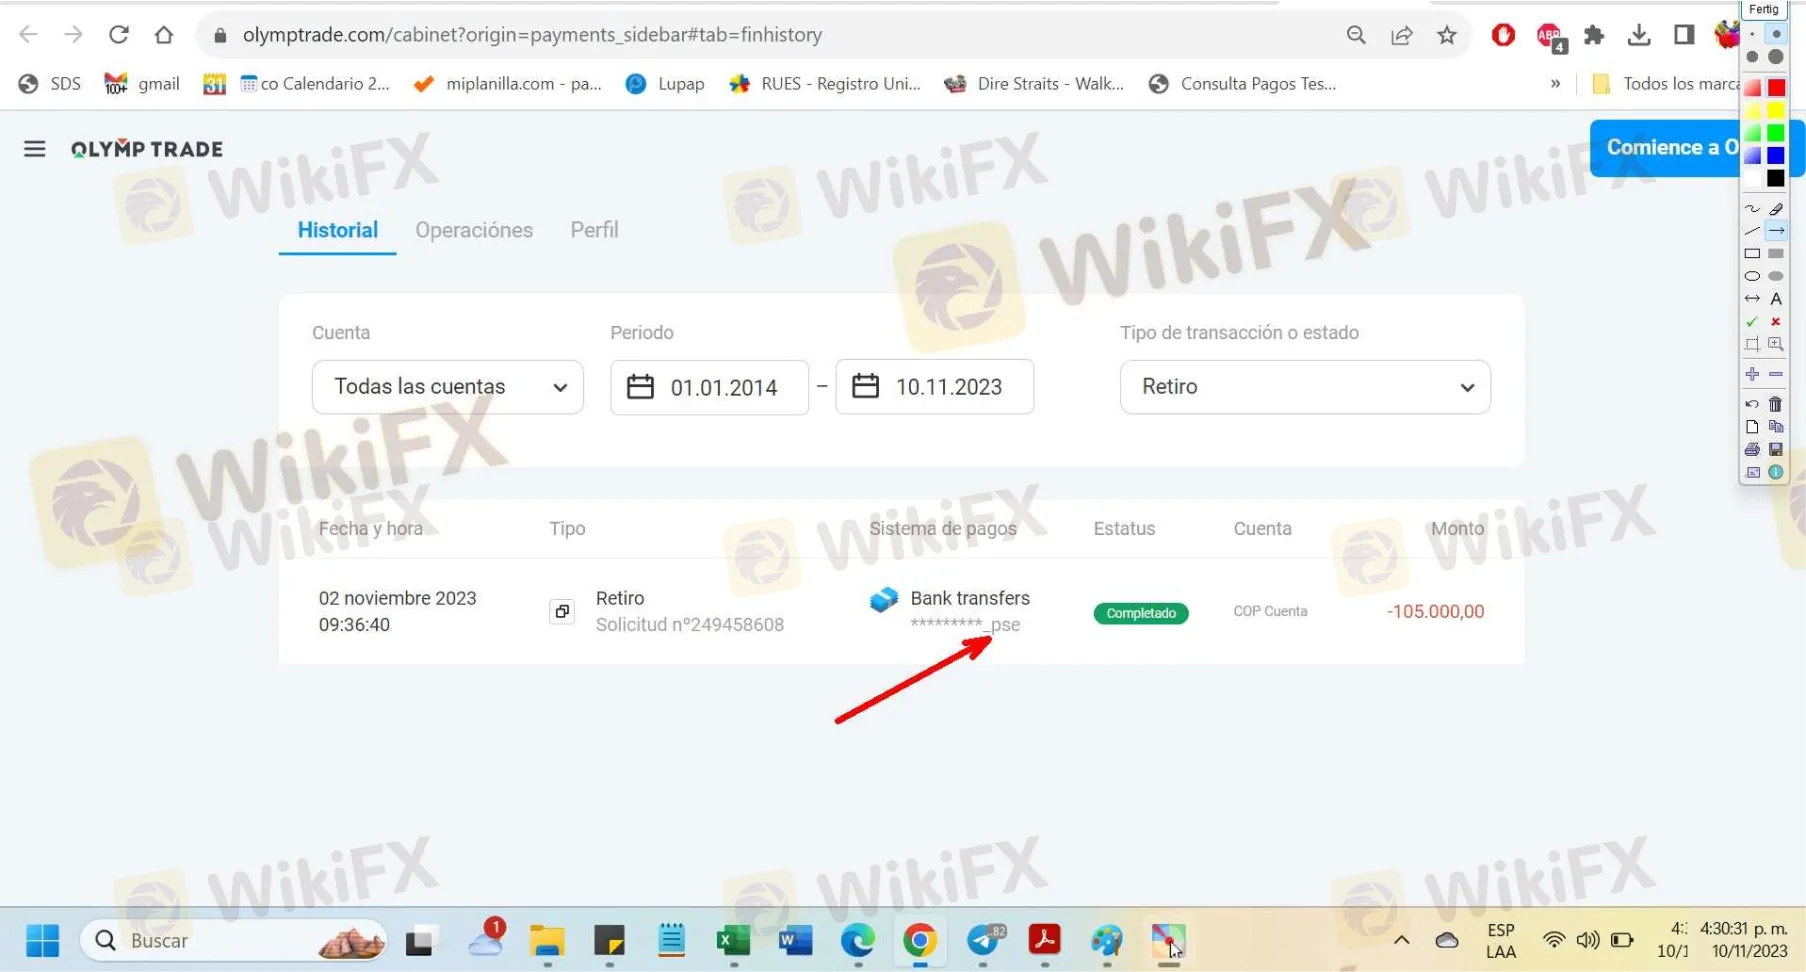Click the text Solicitud n°249458608
This screenshot has width=1806, height=972.
[690, 625]
